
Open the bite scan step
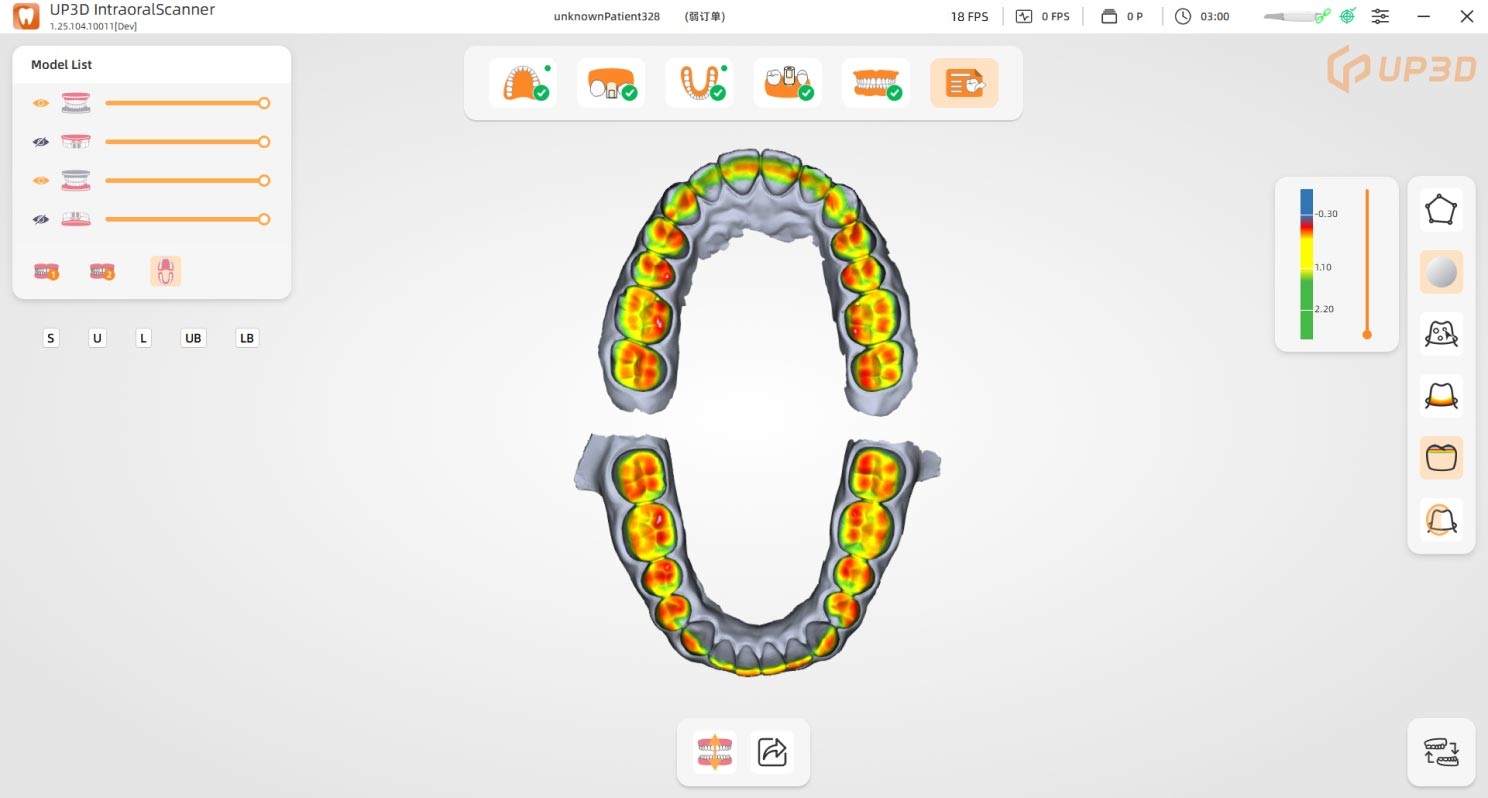875,83
